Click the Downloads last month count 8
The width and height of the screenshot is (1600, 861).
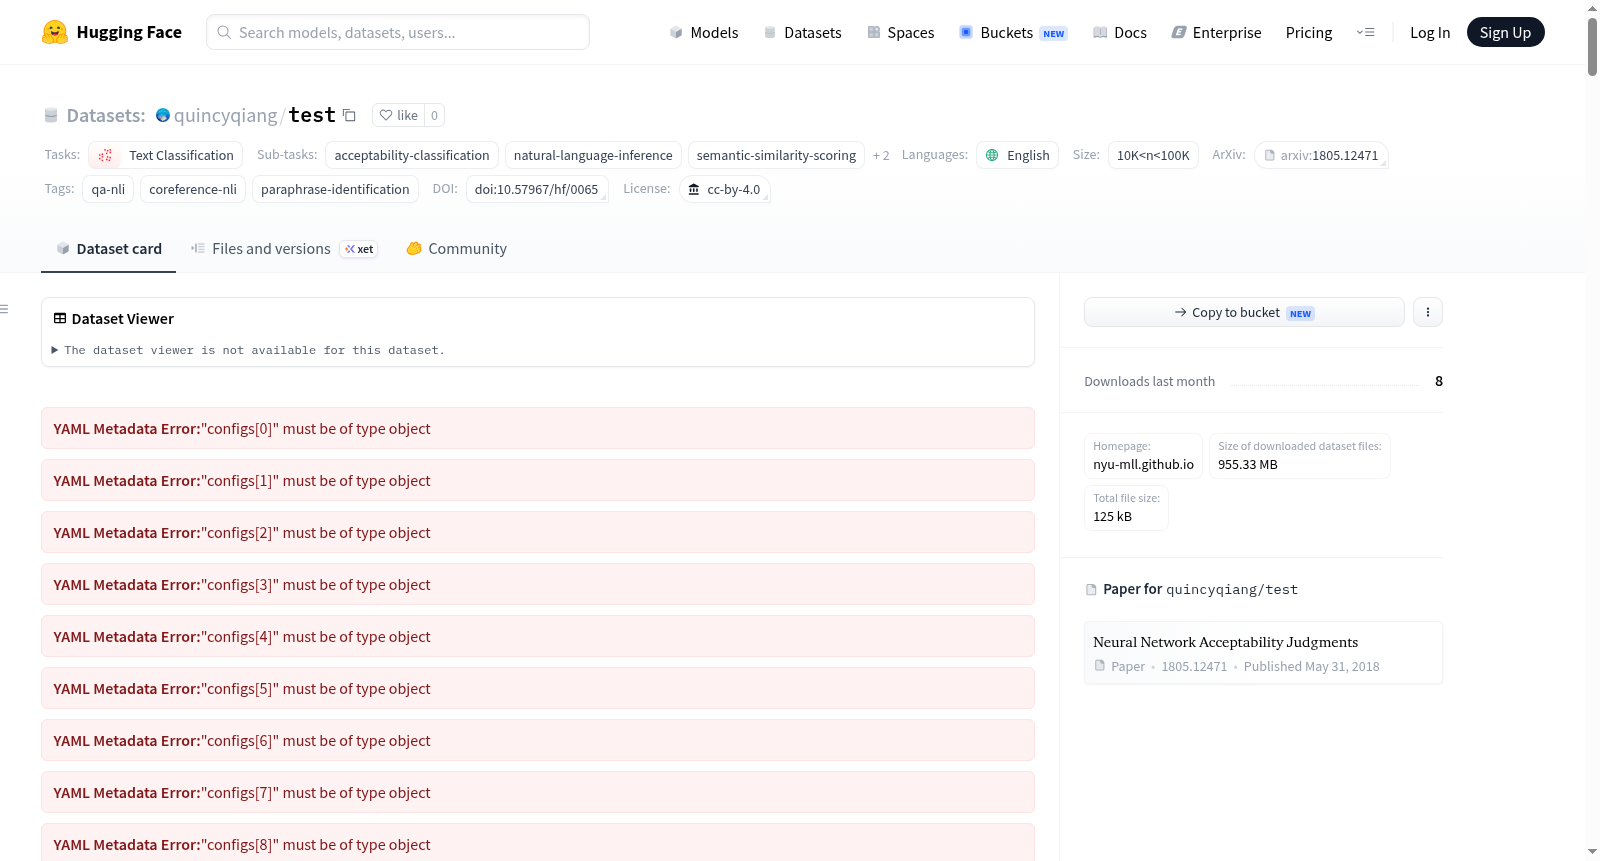pos(1439,381)
